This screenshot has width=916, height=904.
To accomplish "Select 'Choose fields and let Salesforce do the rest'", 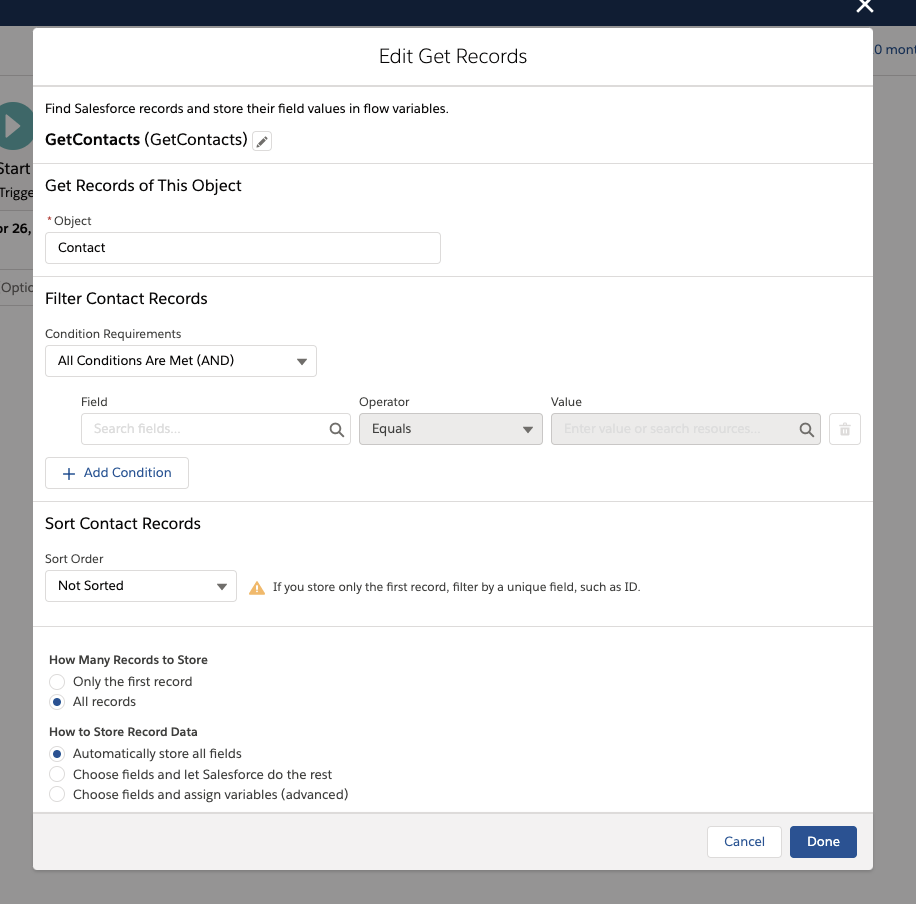I will [x=57, y=775].
